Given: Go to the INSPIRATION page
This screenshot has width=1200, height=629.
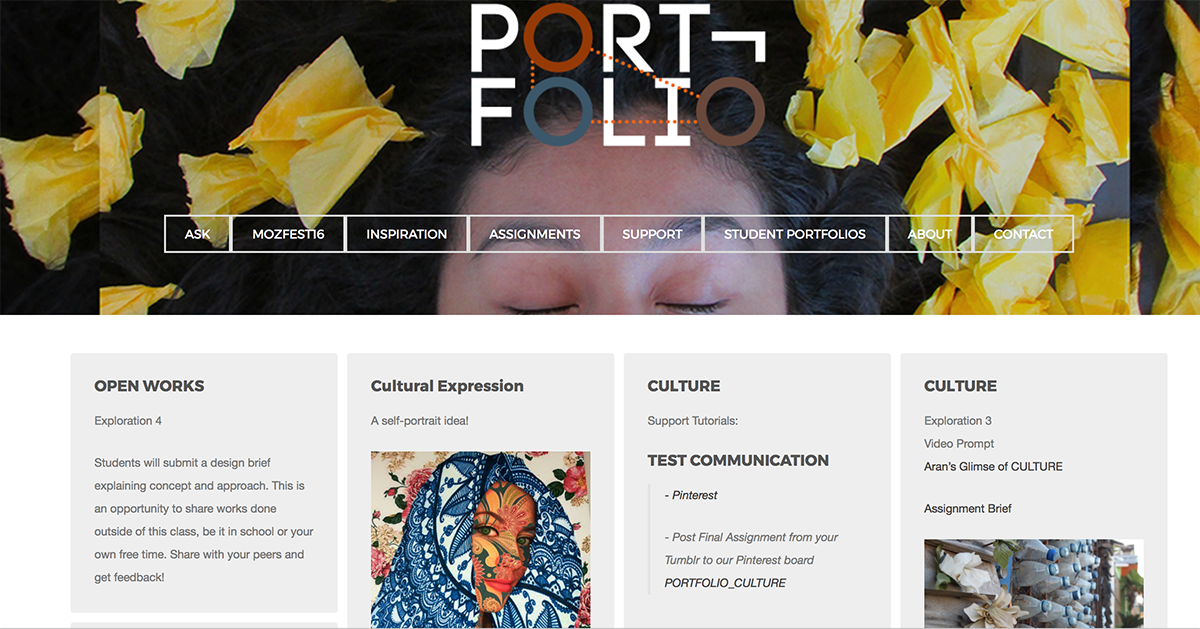Looking at the screenshot, I should [x=407, y=234].
